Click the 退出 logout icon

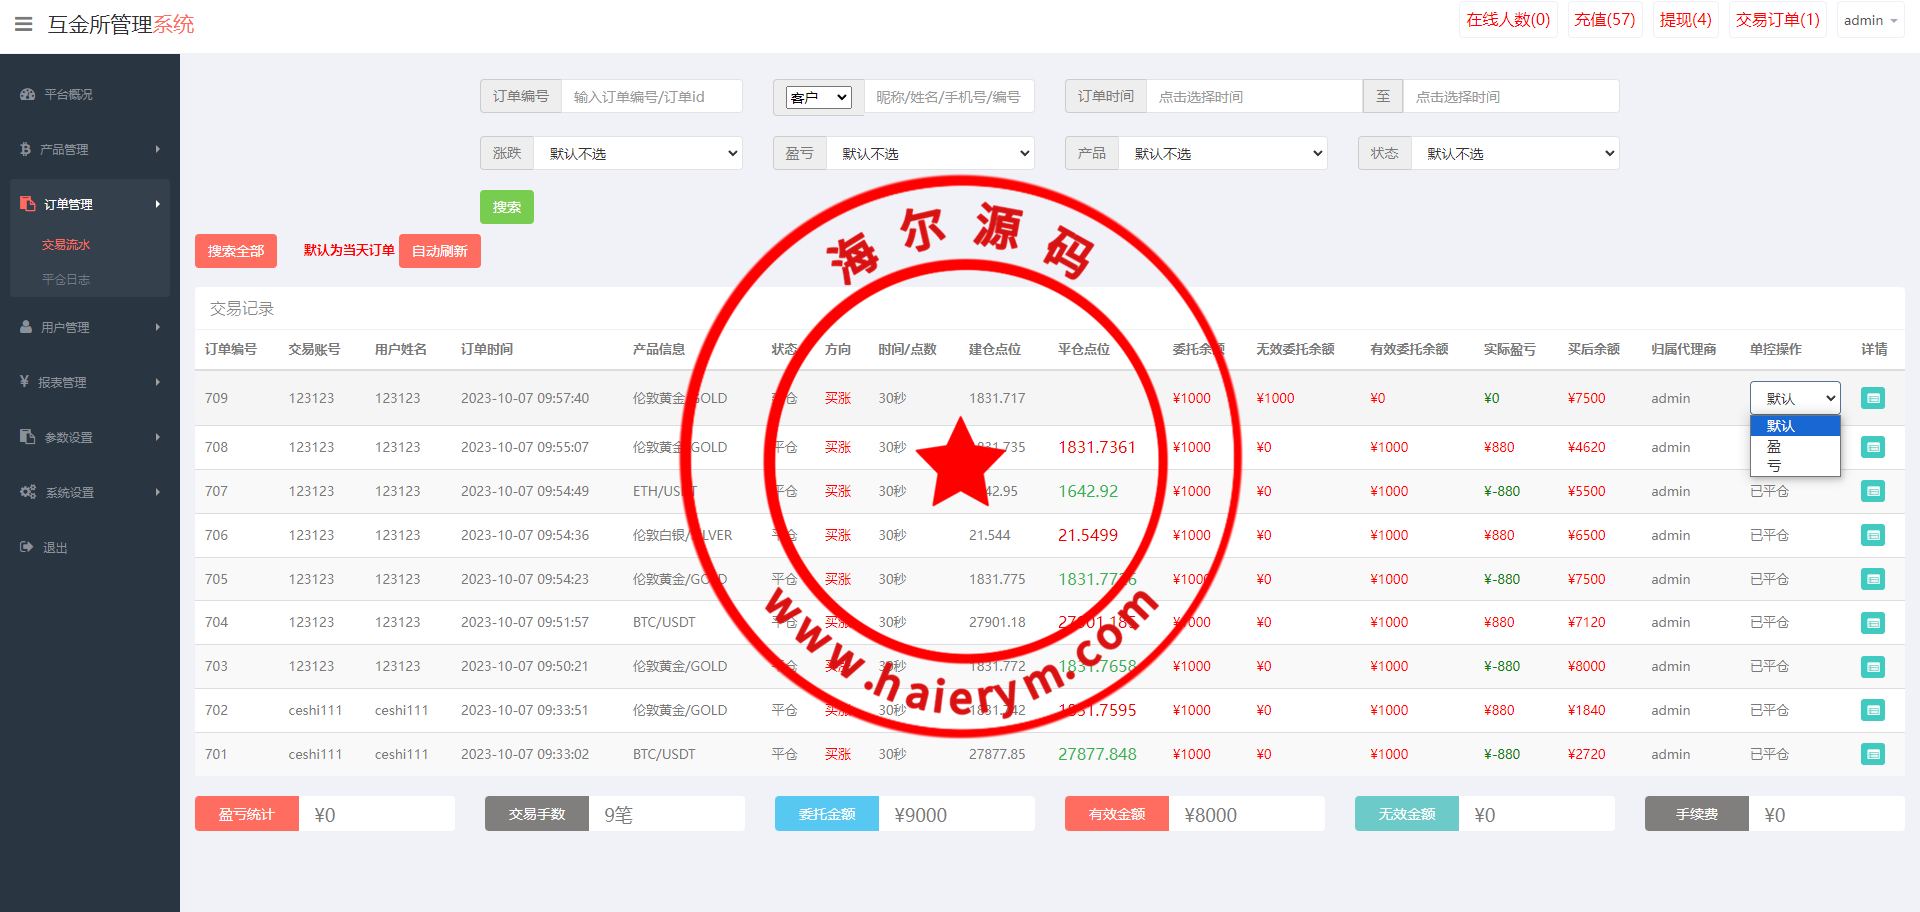(x=26, y=547)
